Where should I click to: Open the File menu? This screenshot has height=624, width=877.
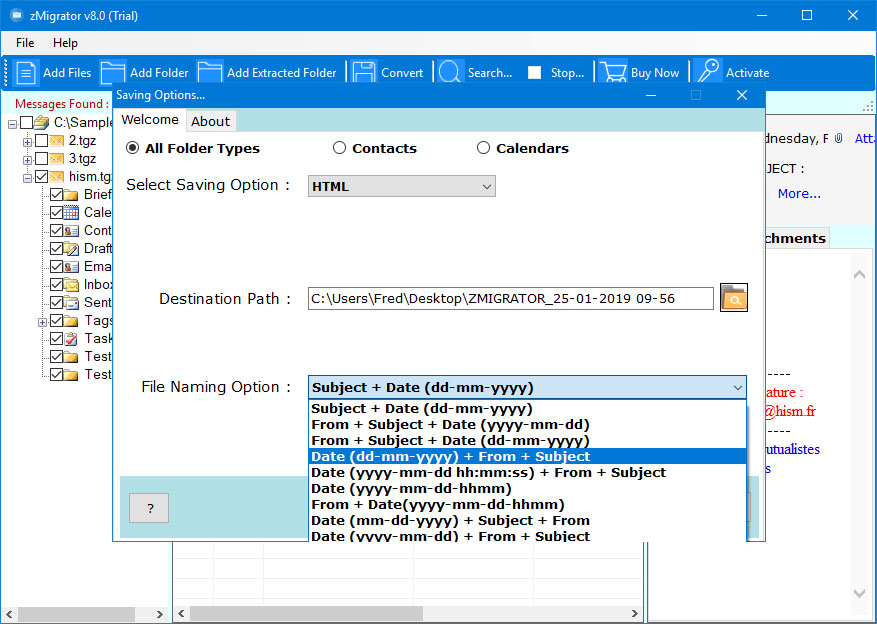click(25, 42)
